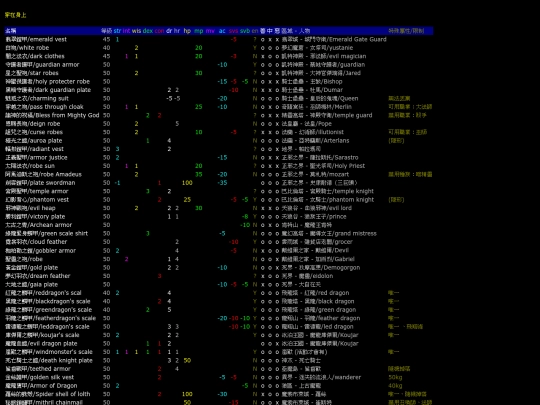Click the 'con' column header
Viewport: 540px width, 405px height.
pos(159,31)
